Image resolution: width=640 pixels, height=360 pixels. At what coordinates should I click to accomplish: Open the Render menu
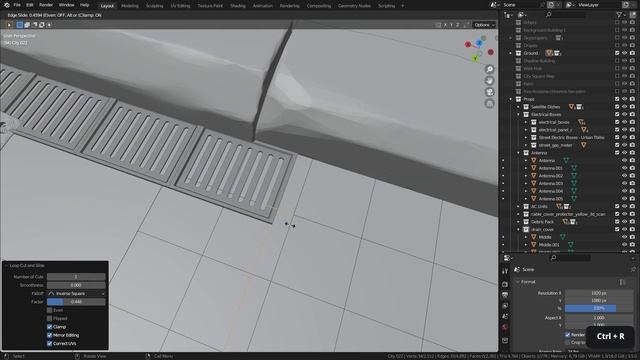[46, 5]
